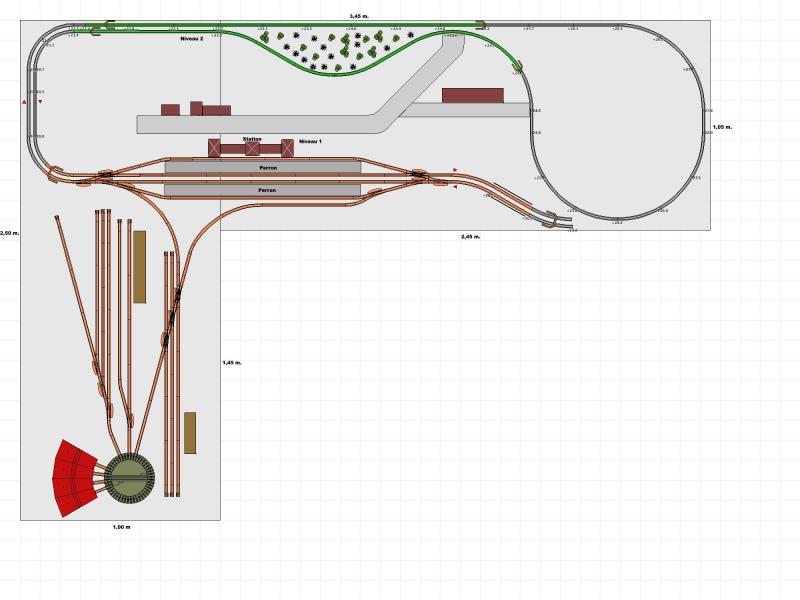Select the gray circular return loop track
Screen dimensions: 800x600
[x=617, y=122]
